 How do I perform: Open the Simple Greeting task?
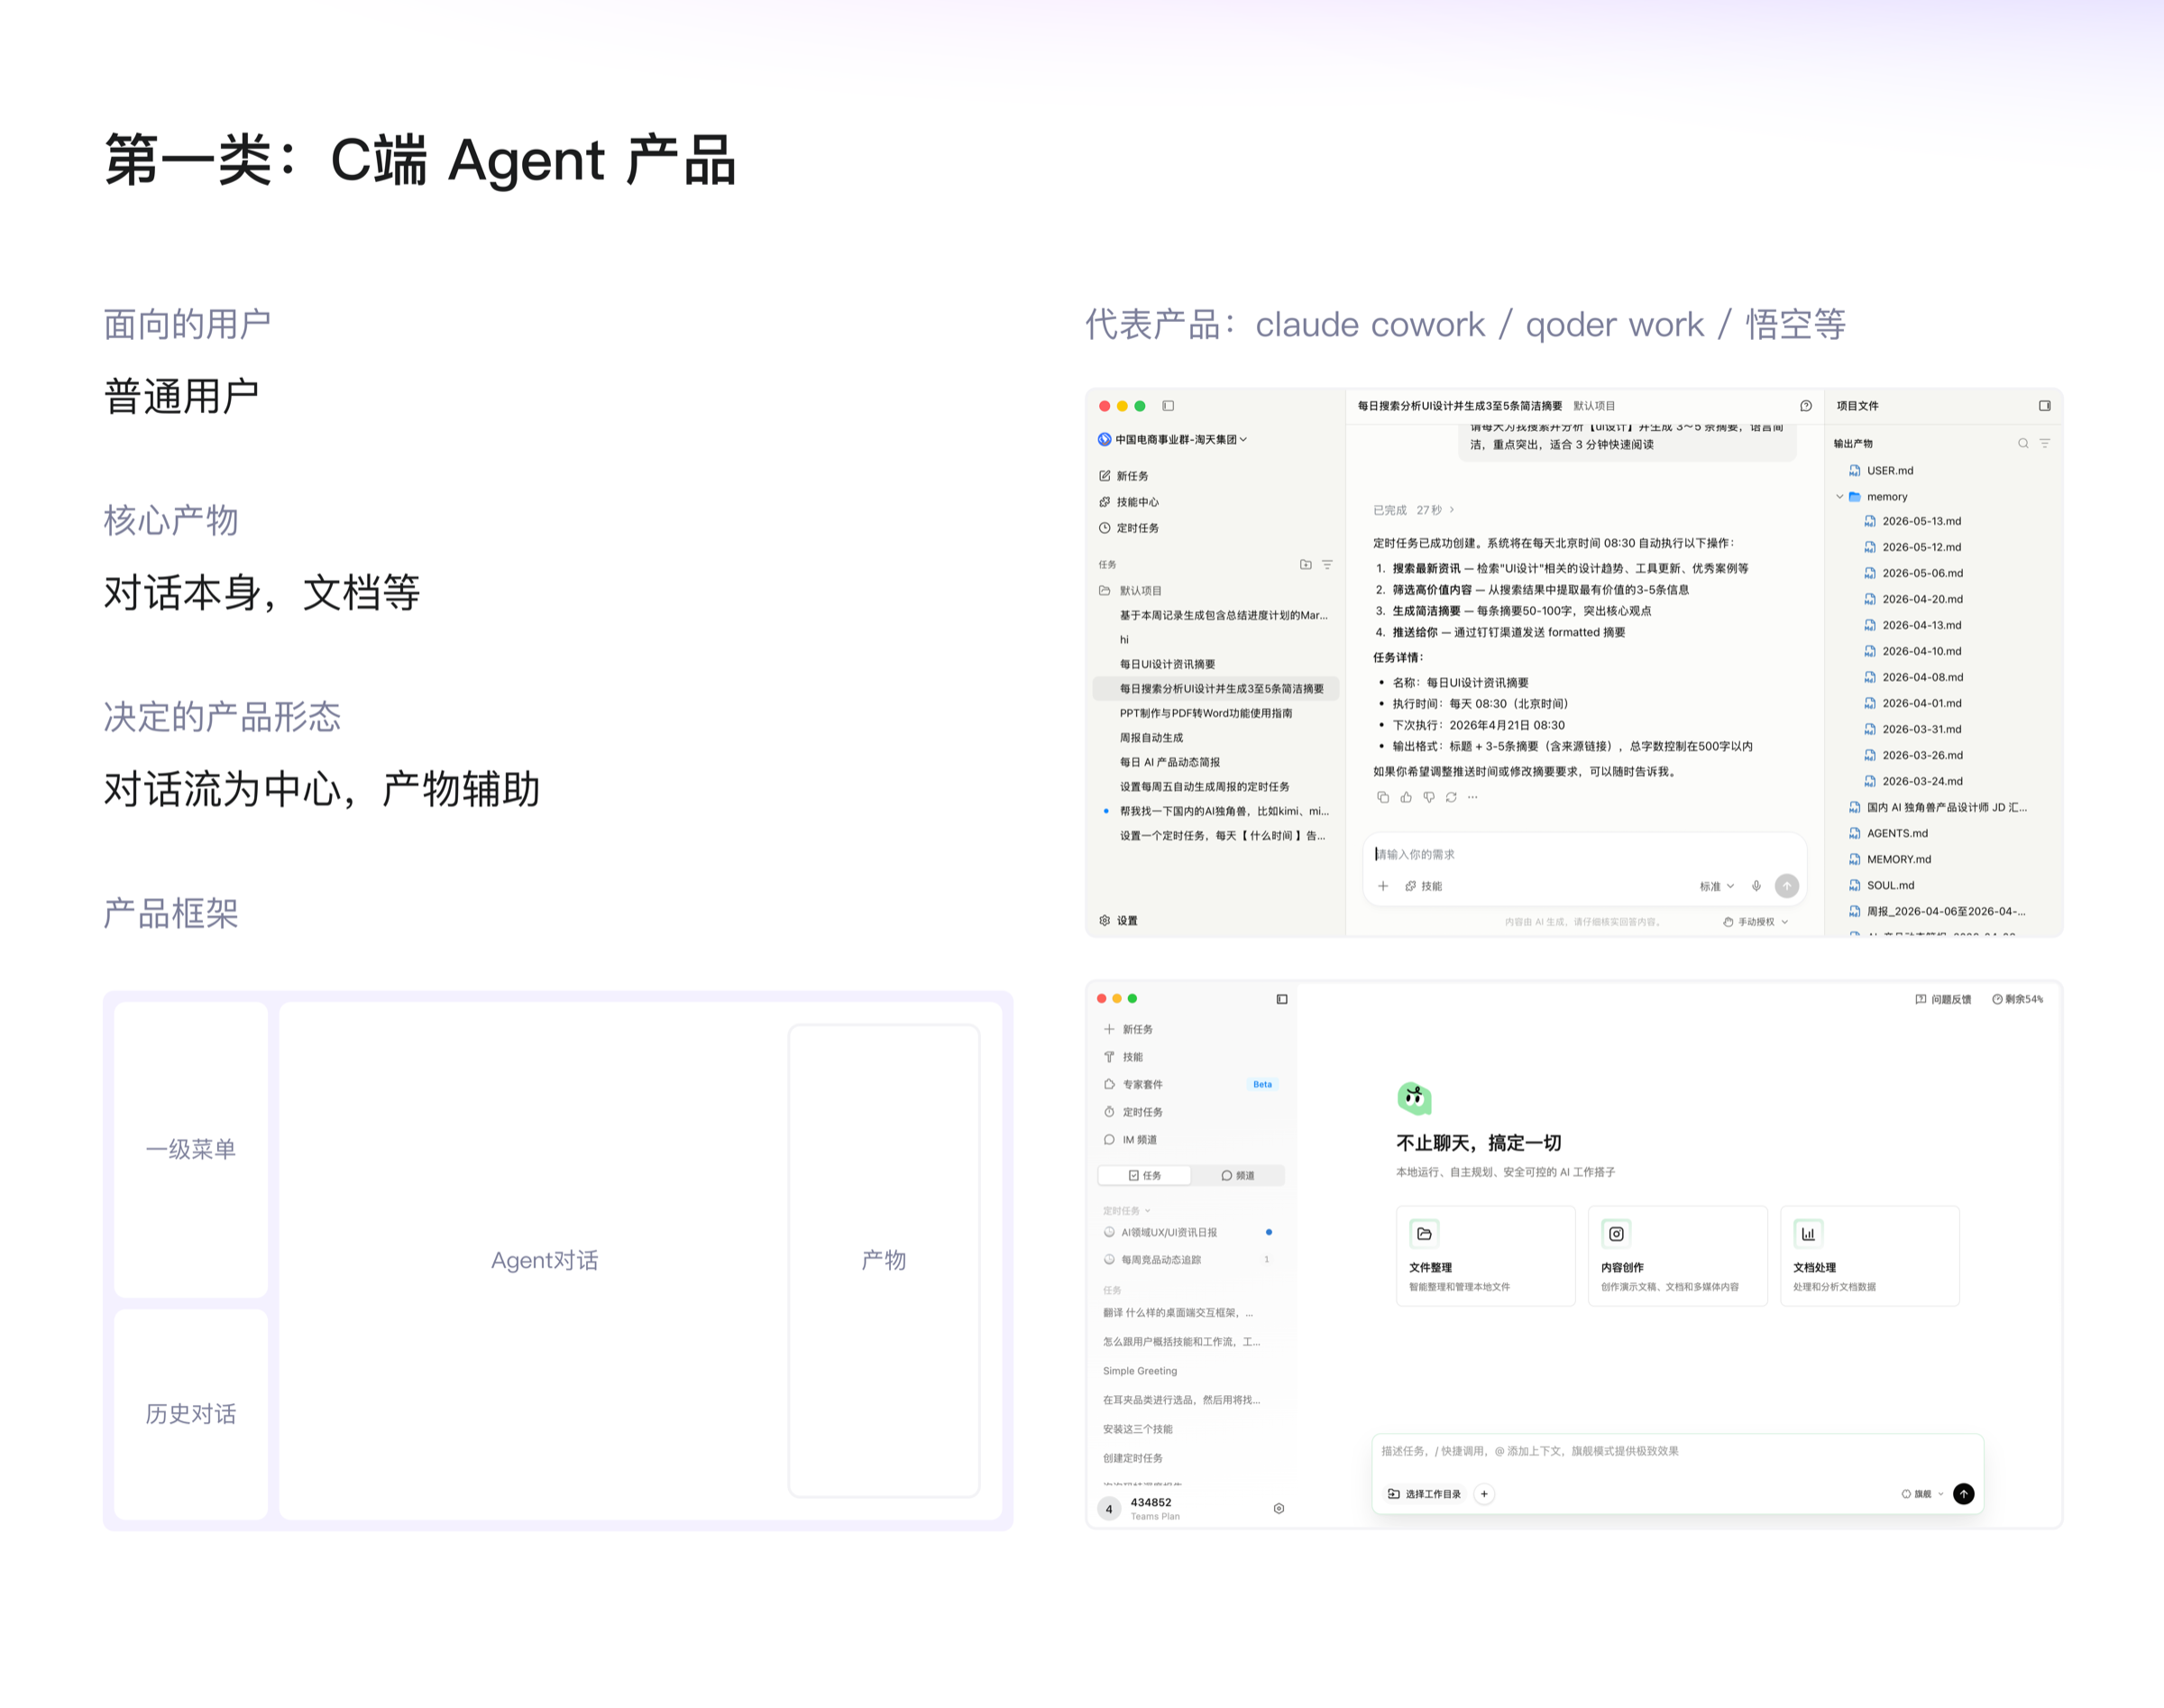(1140, 1371)
